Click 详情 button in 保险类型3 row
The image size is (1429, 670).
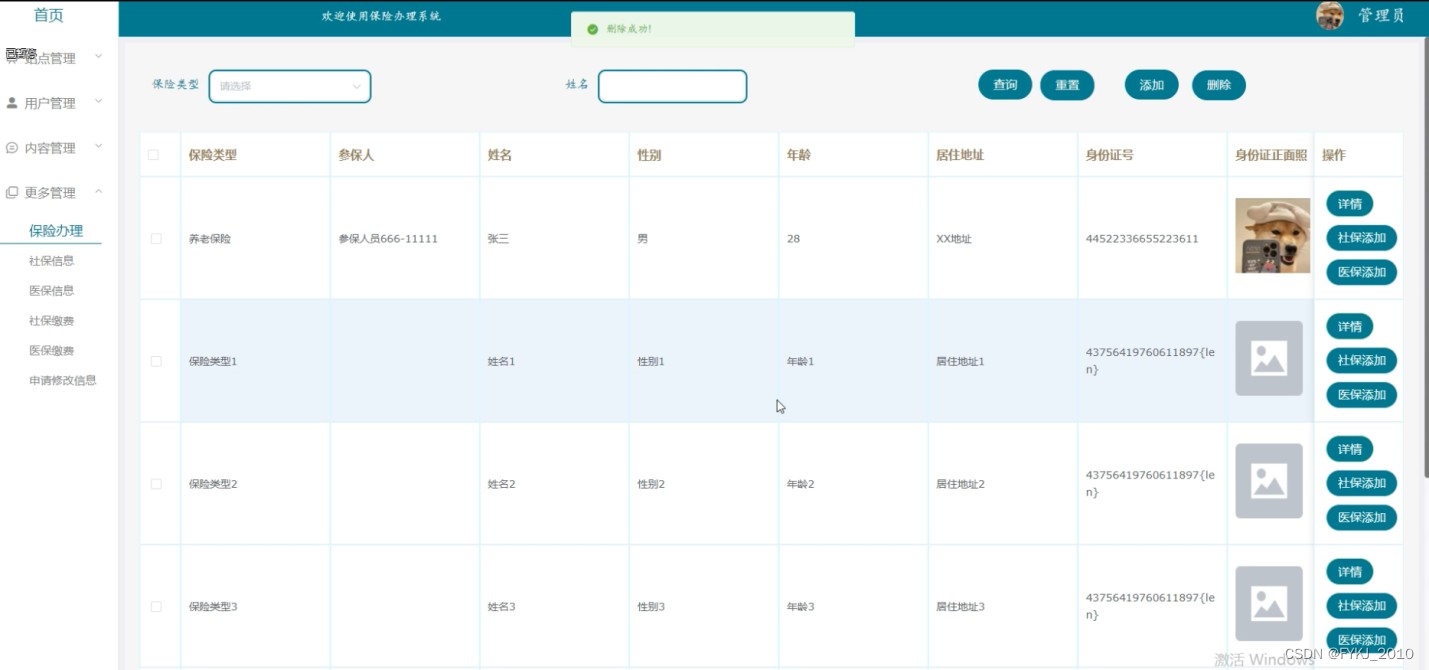(1350, 572)
